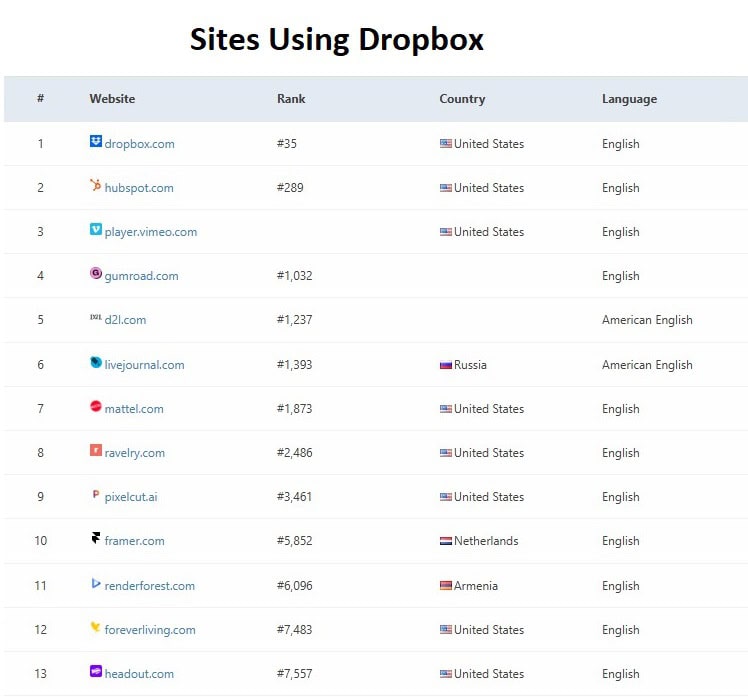
Task: Click the Sites Using Dropbox heading
Action: tap(337, 40)
